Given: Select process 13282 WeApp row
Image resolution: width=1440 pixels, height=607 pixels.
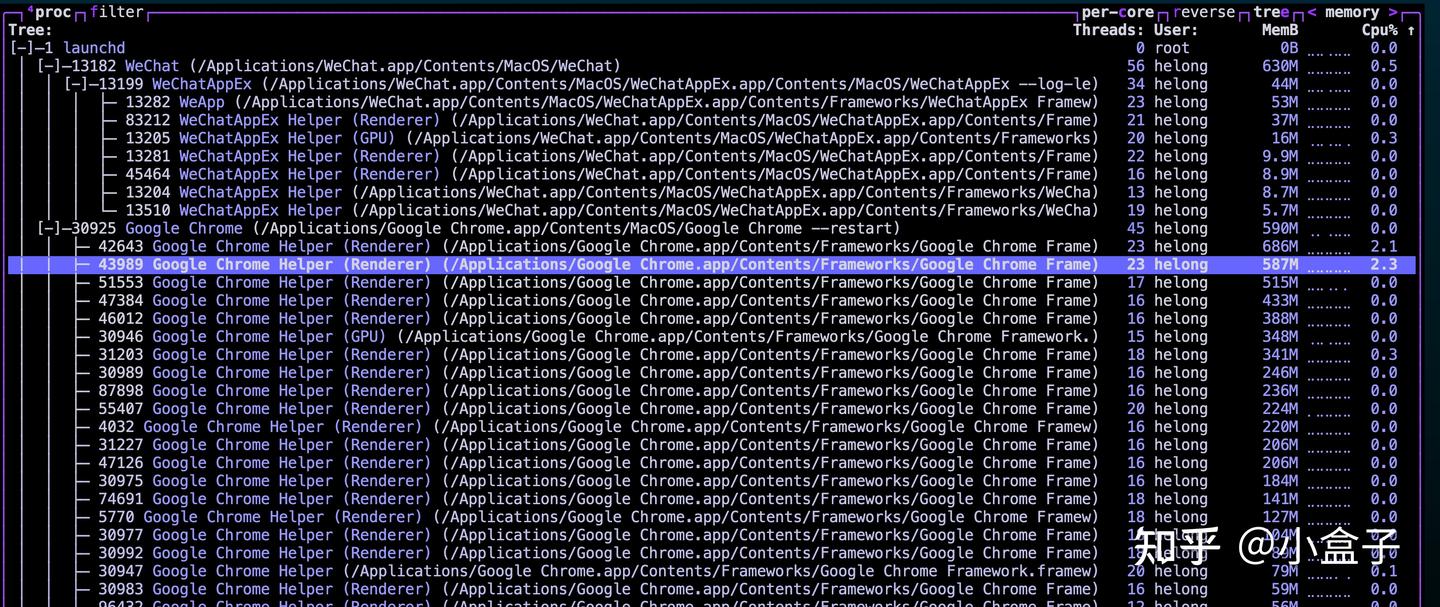Looking at the screenshot, I should (712, 102).
